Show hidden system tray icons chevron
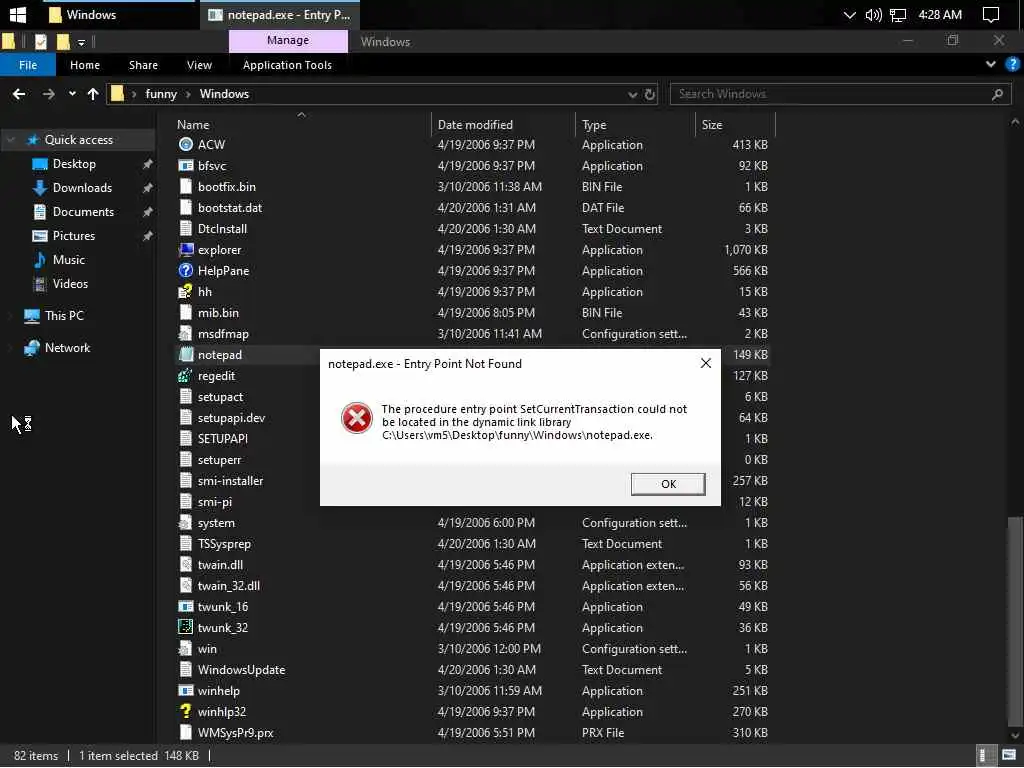The height and width of the screenshot is (768, 1024). point(849,15)
